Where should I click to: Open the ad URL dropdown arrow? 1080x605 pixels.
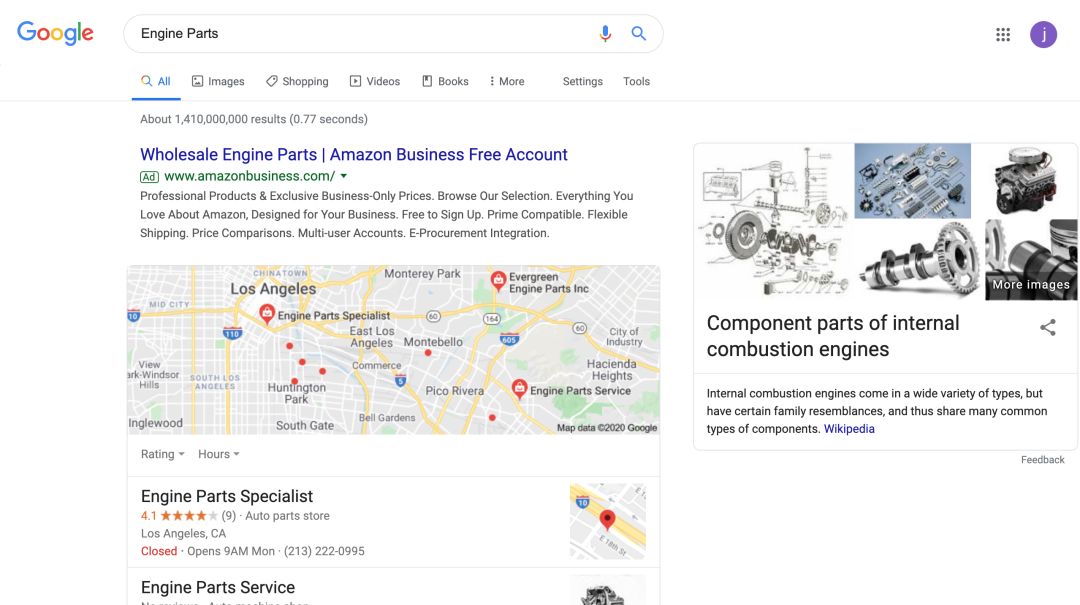[x=344, y=176]
